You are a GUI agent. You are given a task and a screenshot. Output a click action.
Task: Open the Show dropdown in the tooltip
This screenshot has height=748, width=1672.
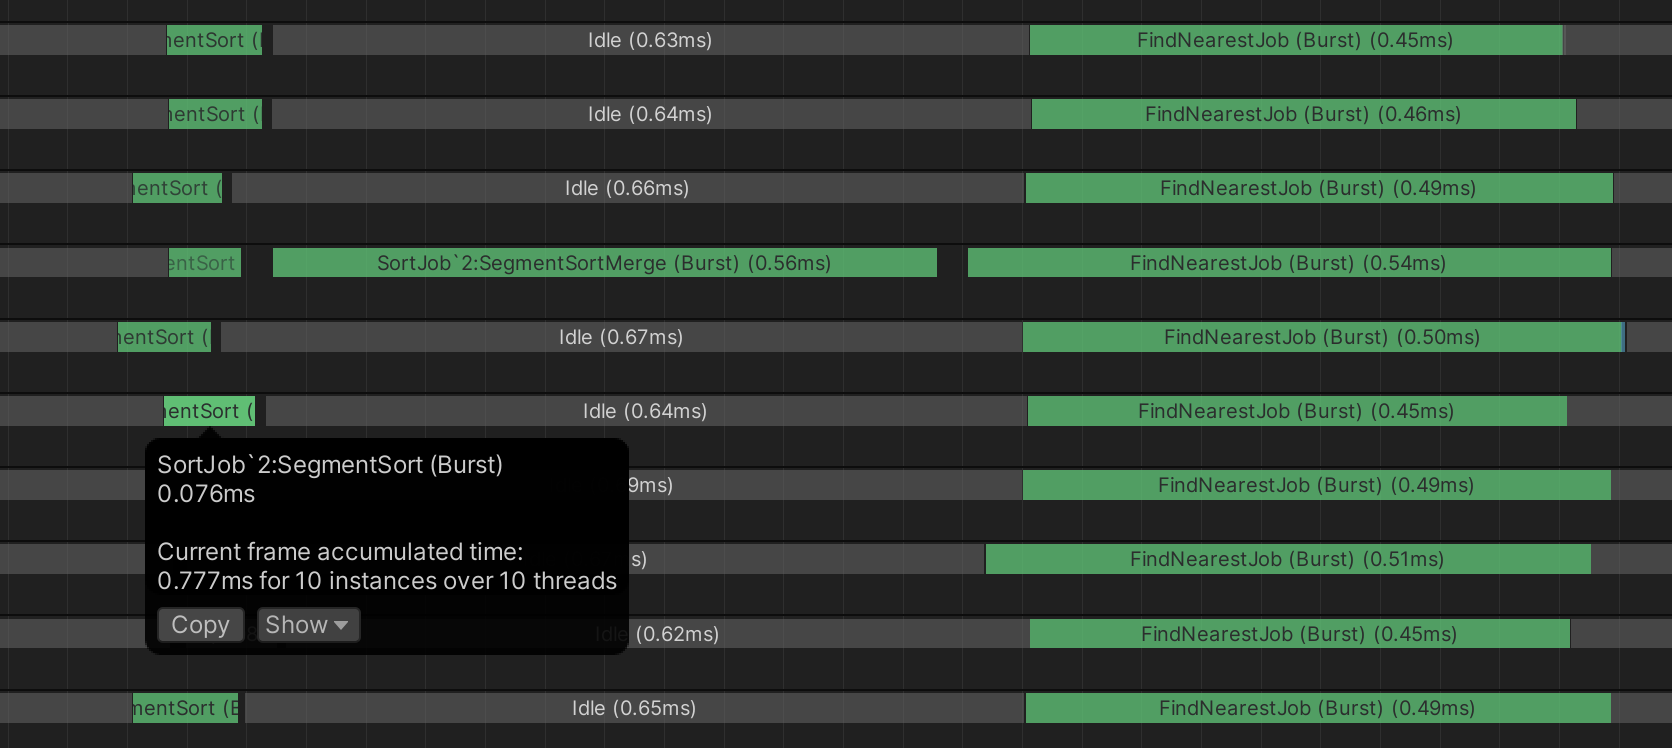(x=308, y=625)
